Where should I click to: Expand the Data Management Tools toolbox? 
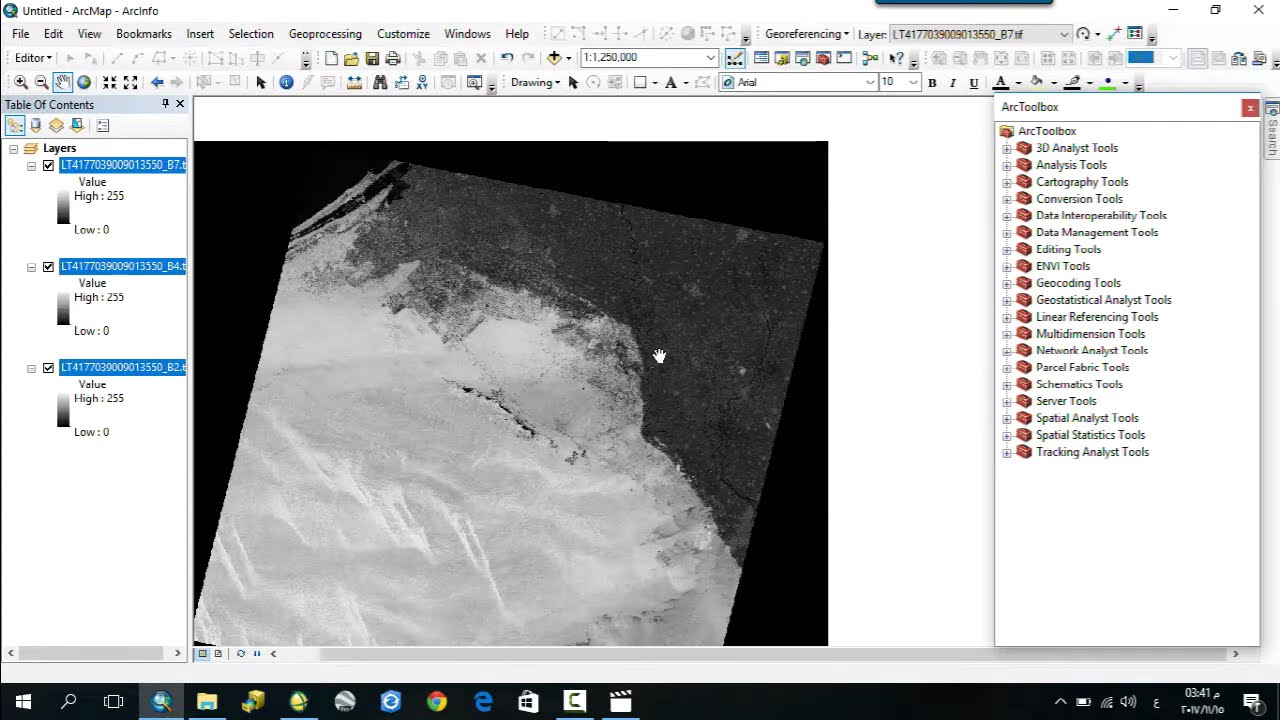pyautogui.click(x=1007, y=232)
